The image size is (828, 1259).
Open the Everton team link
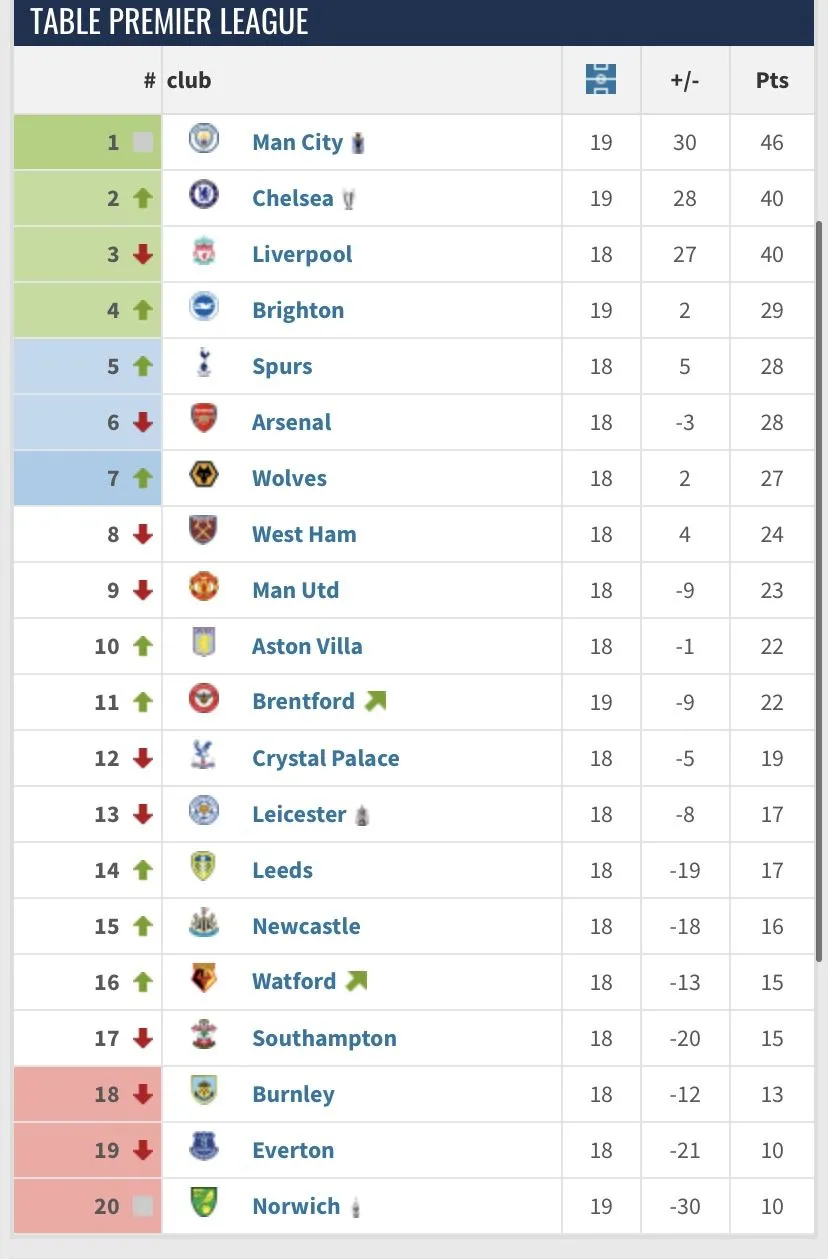293,1150
